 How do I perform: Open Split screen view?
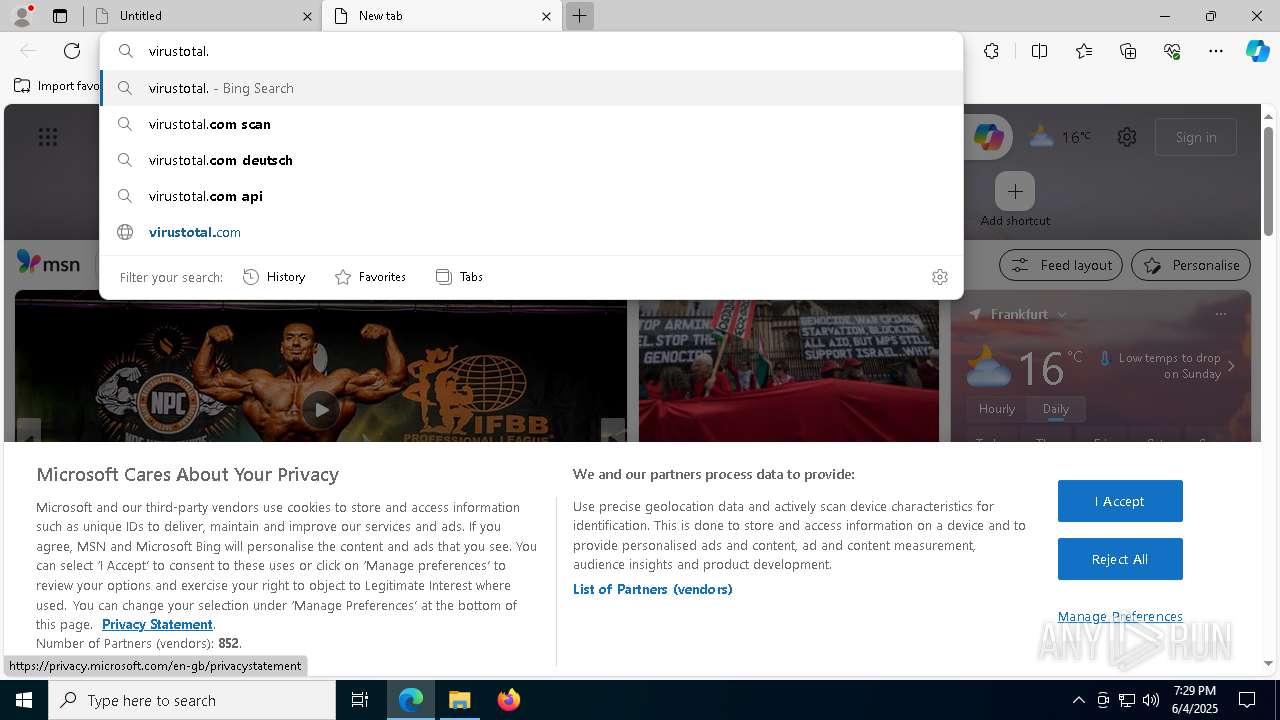point(1039,51)
